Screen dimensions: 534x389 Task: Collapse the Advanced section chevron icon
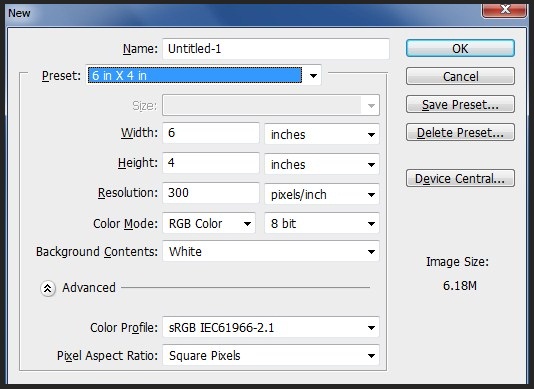[48, 289]
